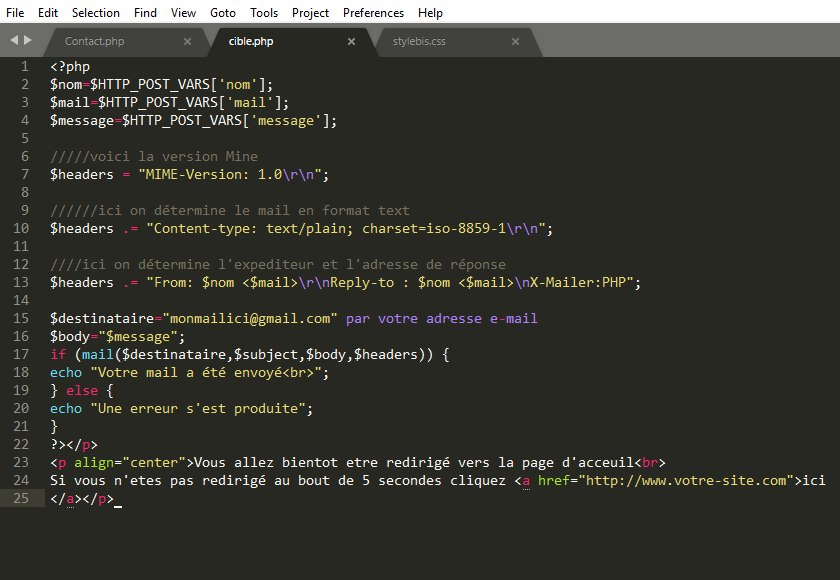840x580 pixels.
Task: Open the Selection menu
Action: [95, 12]
